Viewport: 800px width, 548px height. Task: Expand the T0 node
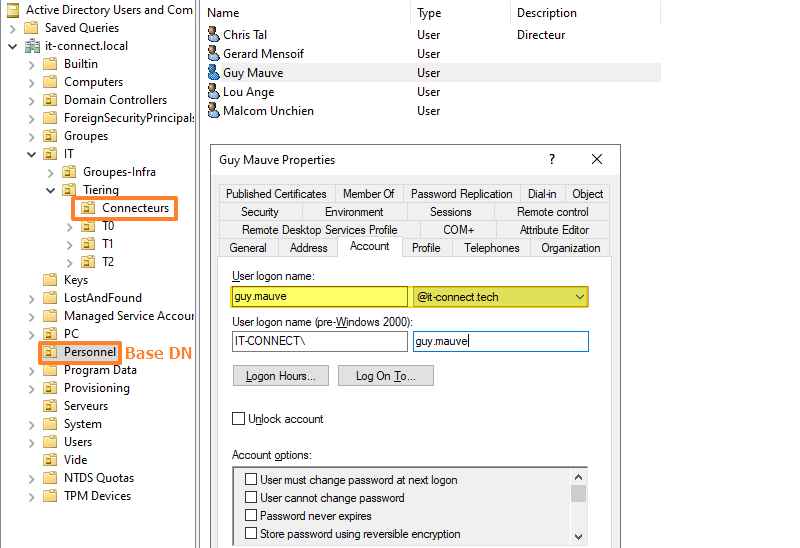70,227
